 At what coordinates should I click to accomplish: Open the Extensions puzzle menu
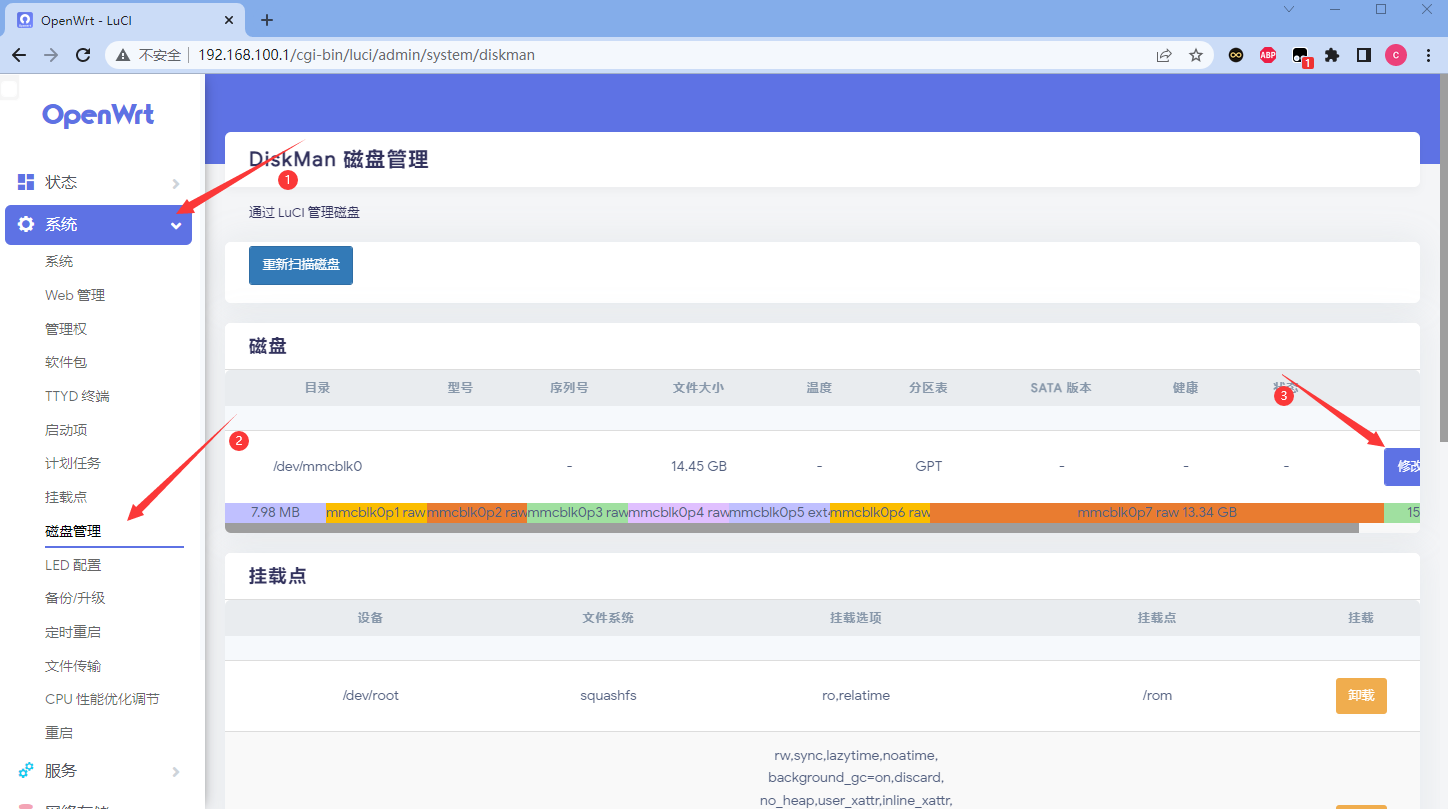(x=1332, y=55)
